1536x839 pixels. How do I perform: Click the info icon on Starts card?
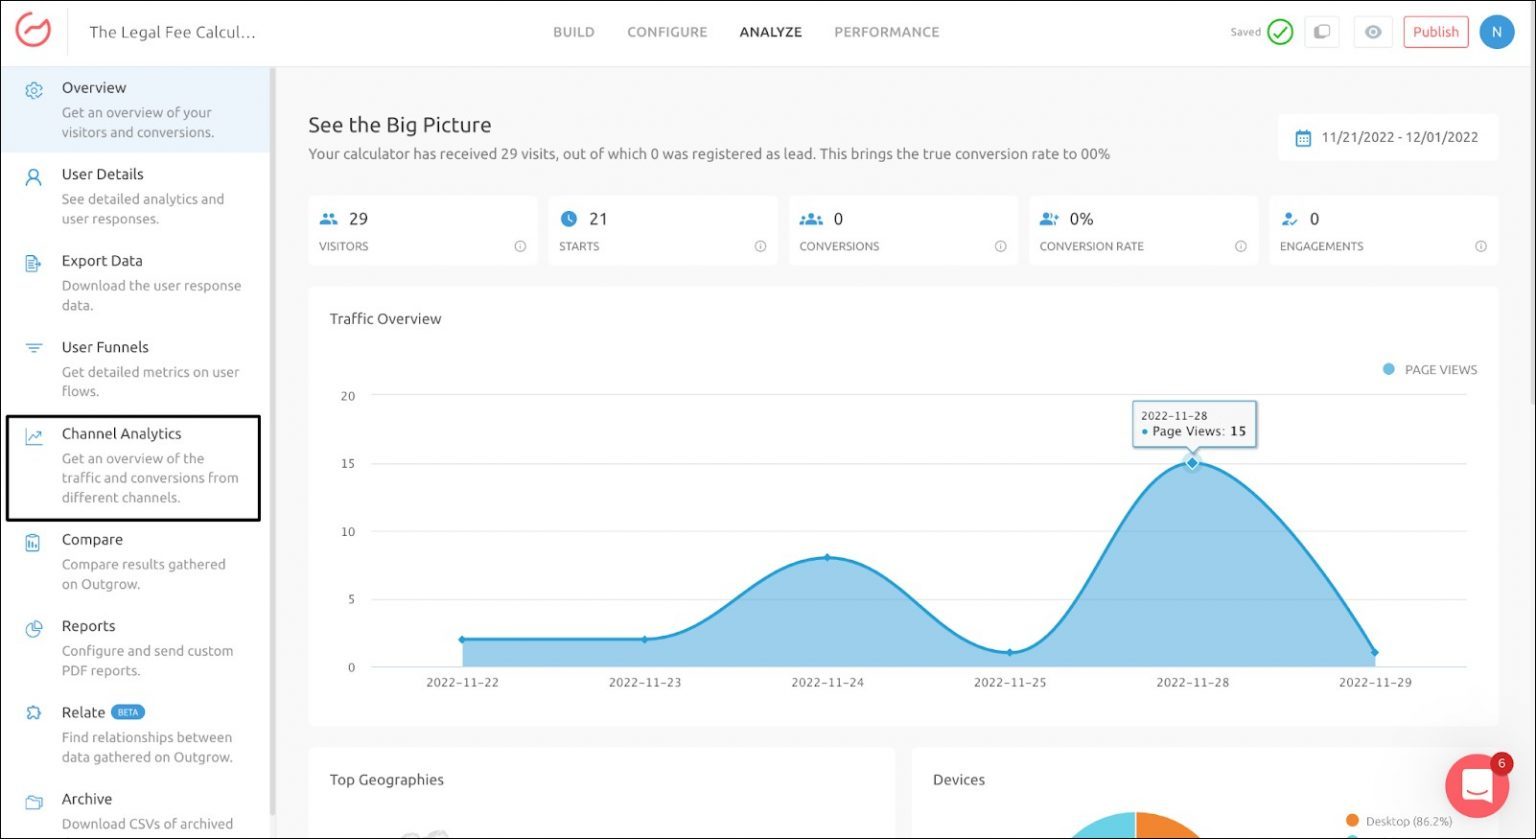pyautogui.click(x=760, y=246)
